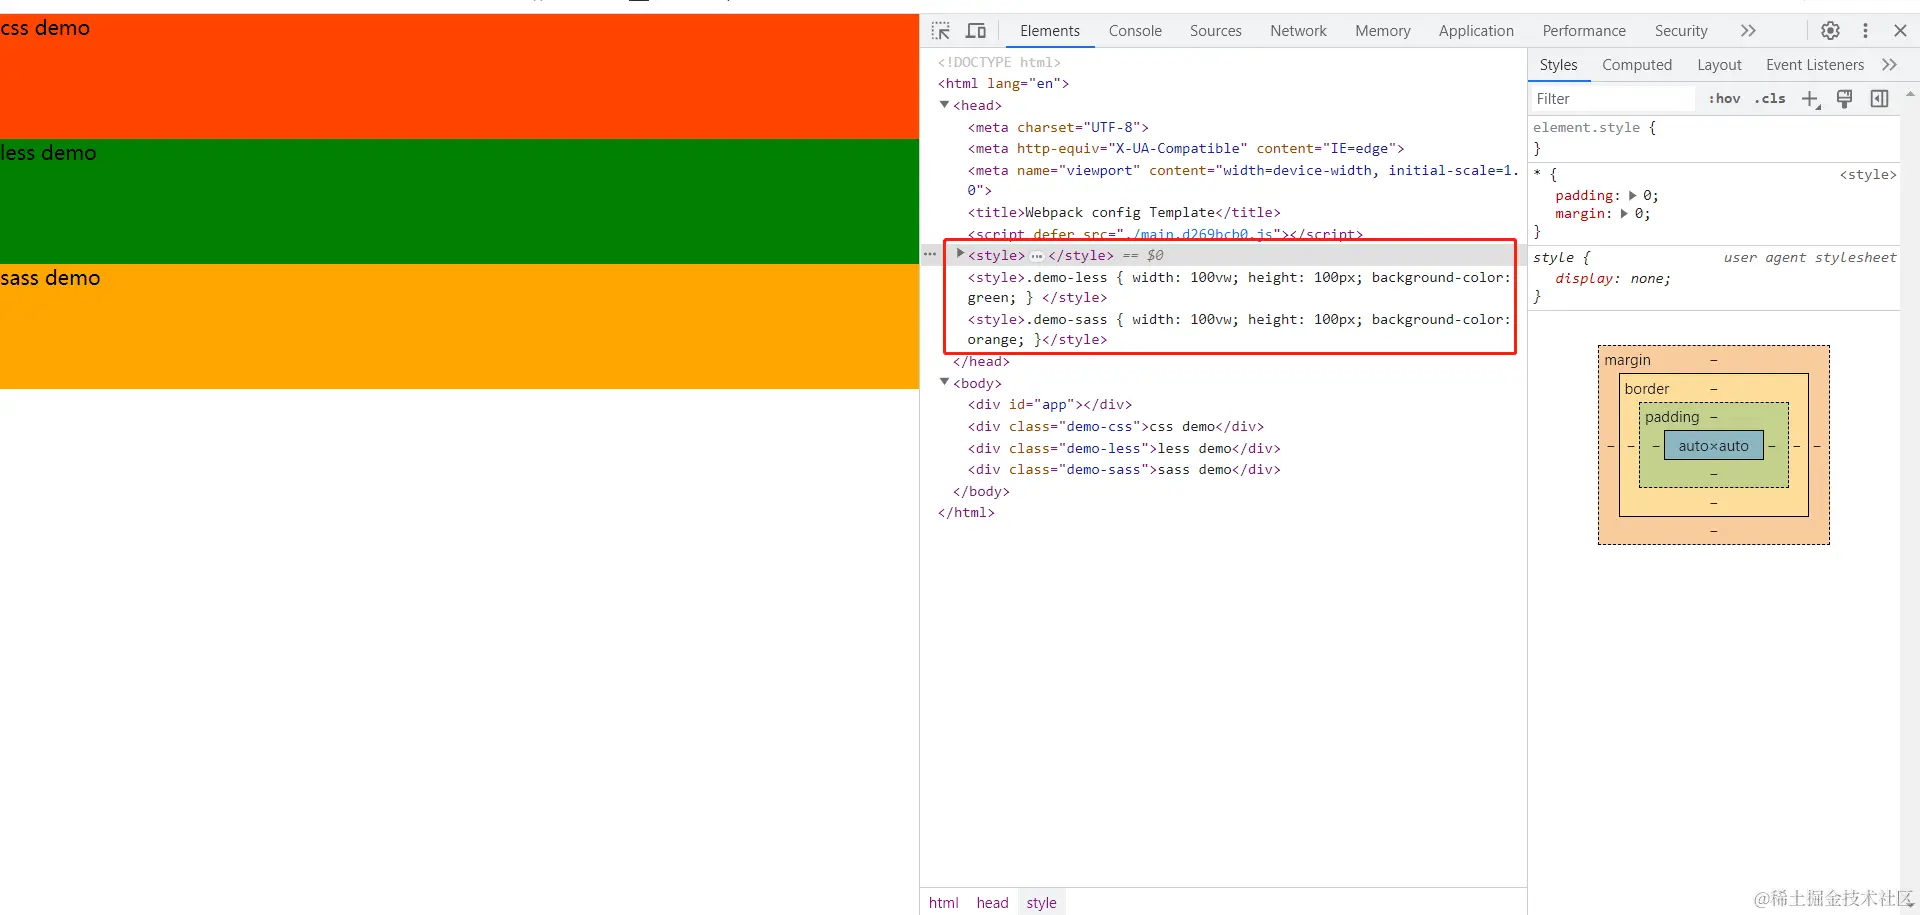This screenshot has height=915, width=1920.
Task: Expand the margin shorthand property
Action: pos(1624,213)
